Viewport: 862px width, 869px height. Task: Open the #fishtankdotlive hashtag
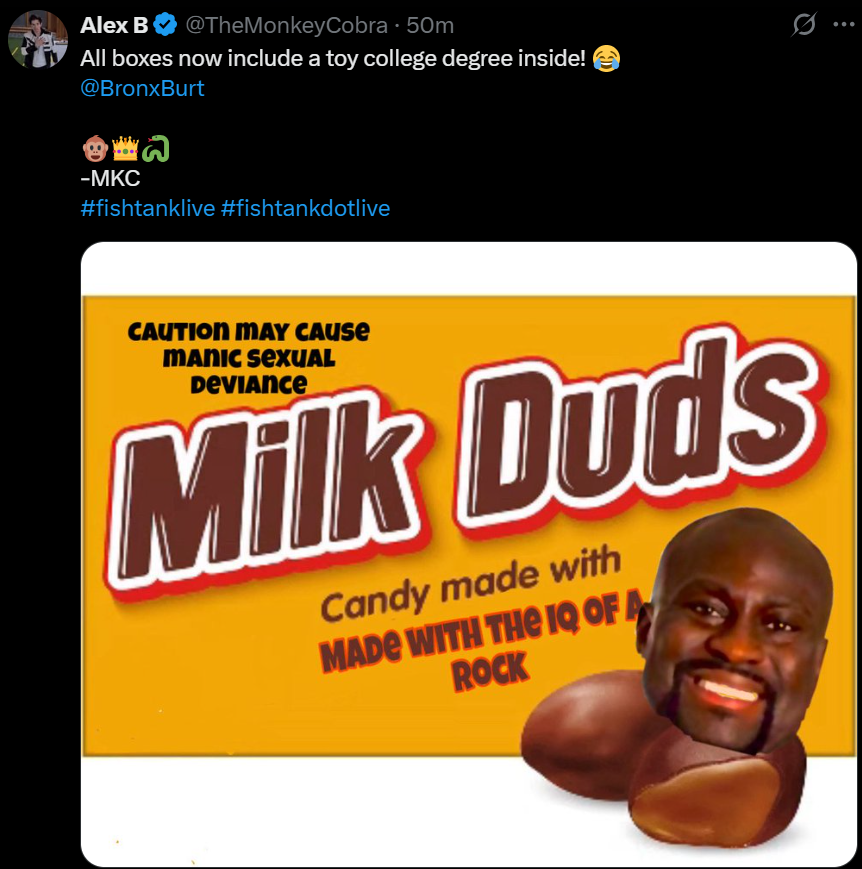pos(305,208)
